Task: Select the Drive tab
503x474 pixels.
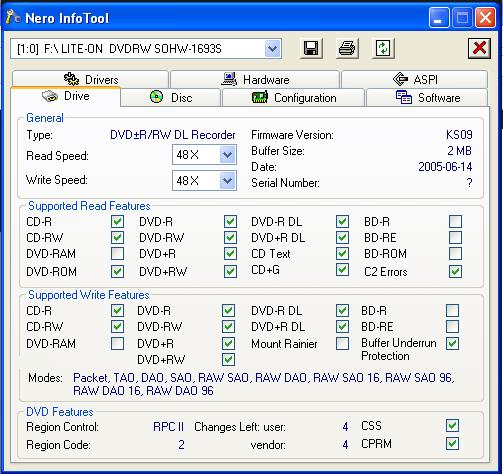Action: (x=66, y=96)
